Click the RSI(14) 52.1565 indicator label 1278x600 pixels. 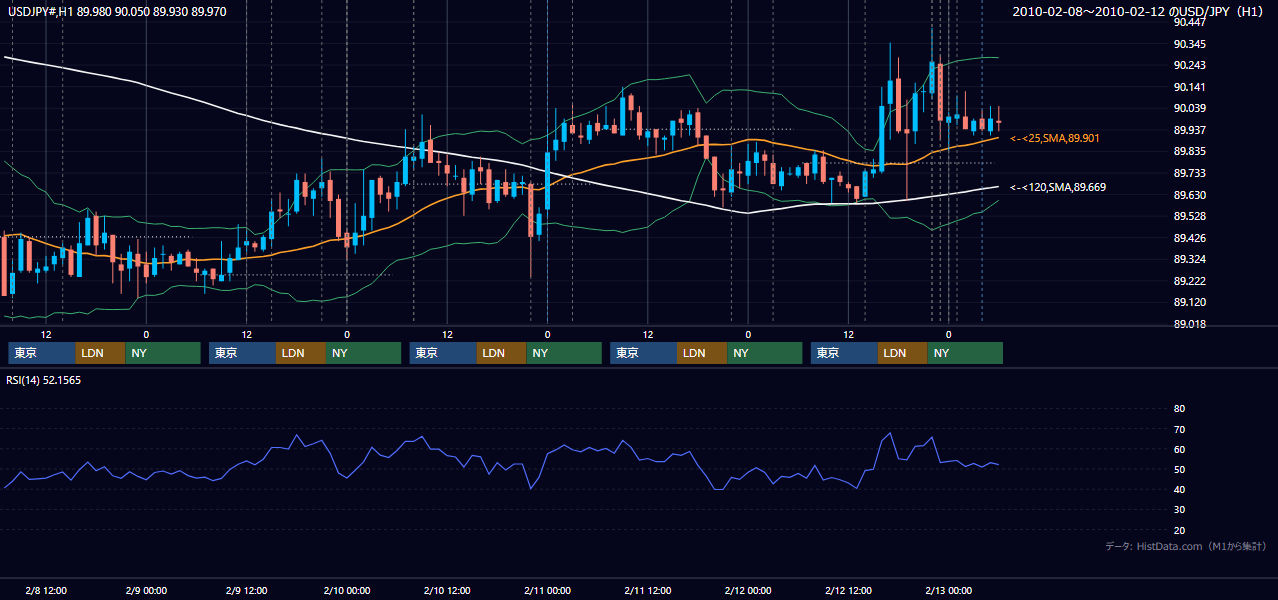(x=44, y=380)
